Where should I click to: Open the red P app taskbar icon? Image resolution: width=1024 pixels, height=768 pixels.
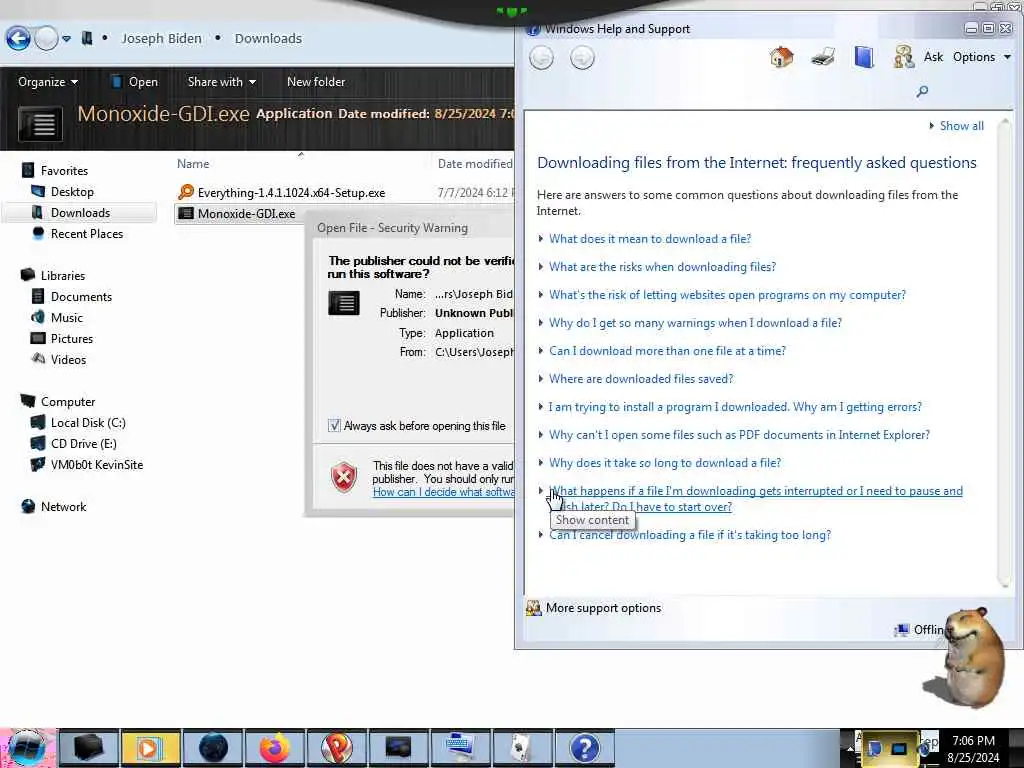(336, 748)
